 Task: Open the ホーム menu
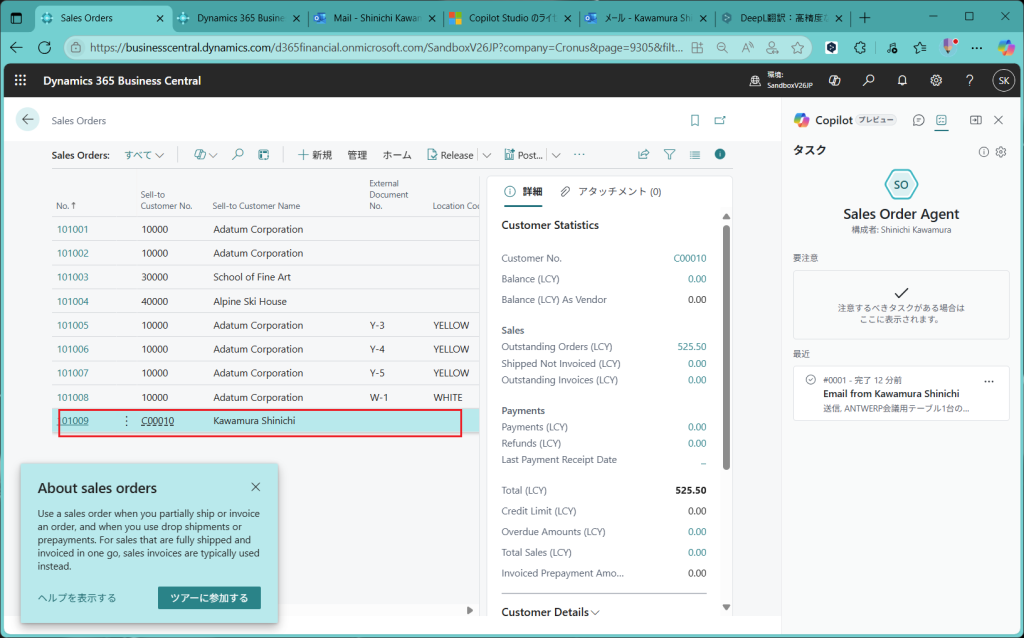pos(397,155)
